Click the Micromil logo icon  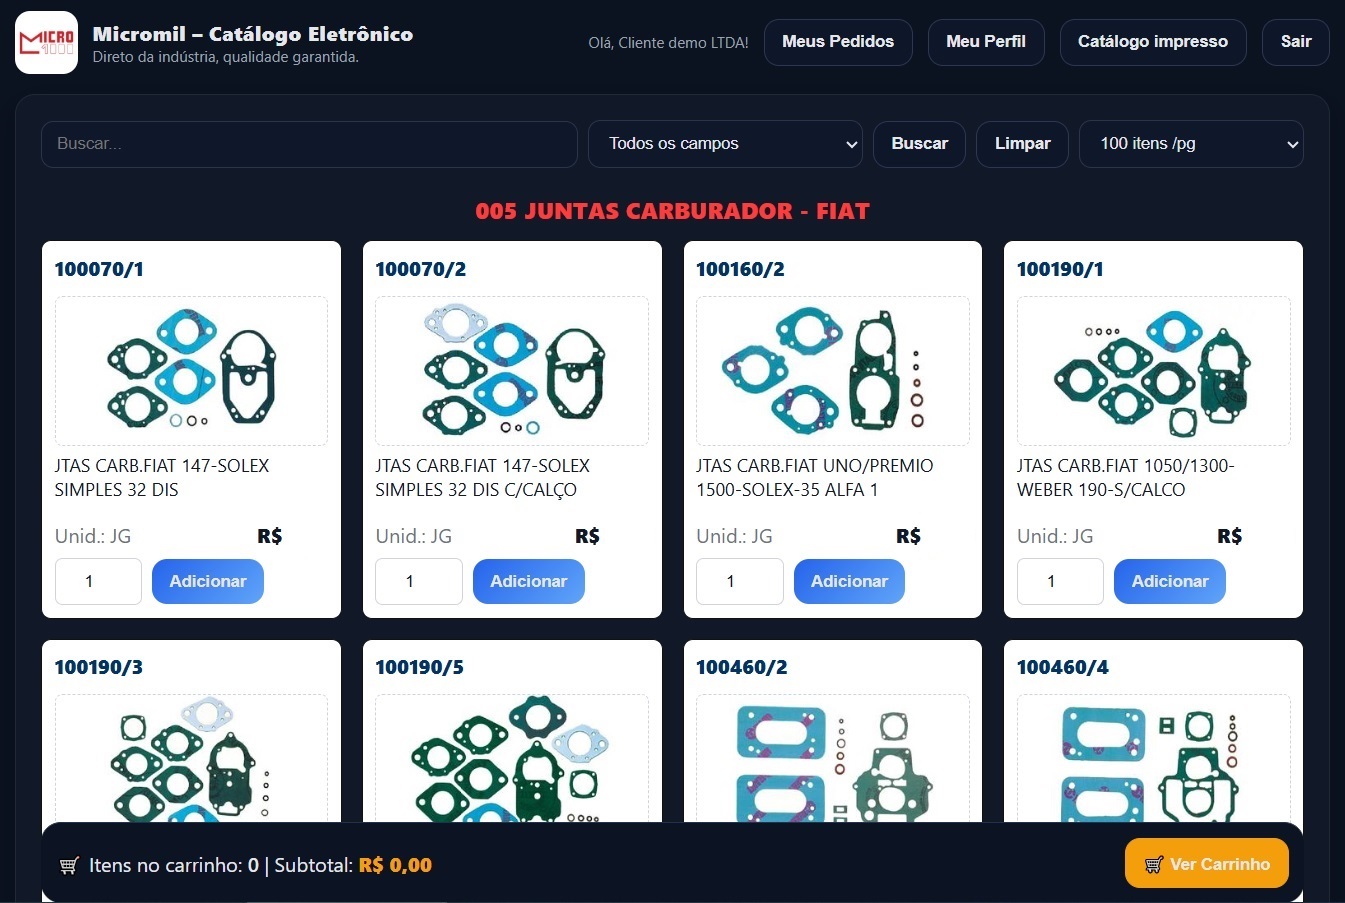(46, 42)
